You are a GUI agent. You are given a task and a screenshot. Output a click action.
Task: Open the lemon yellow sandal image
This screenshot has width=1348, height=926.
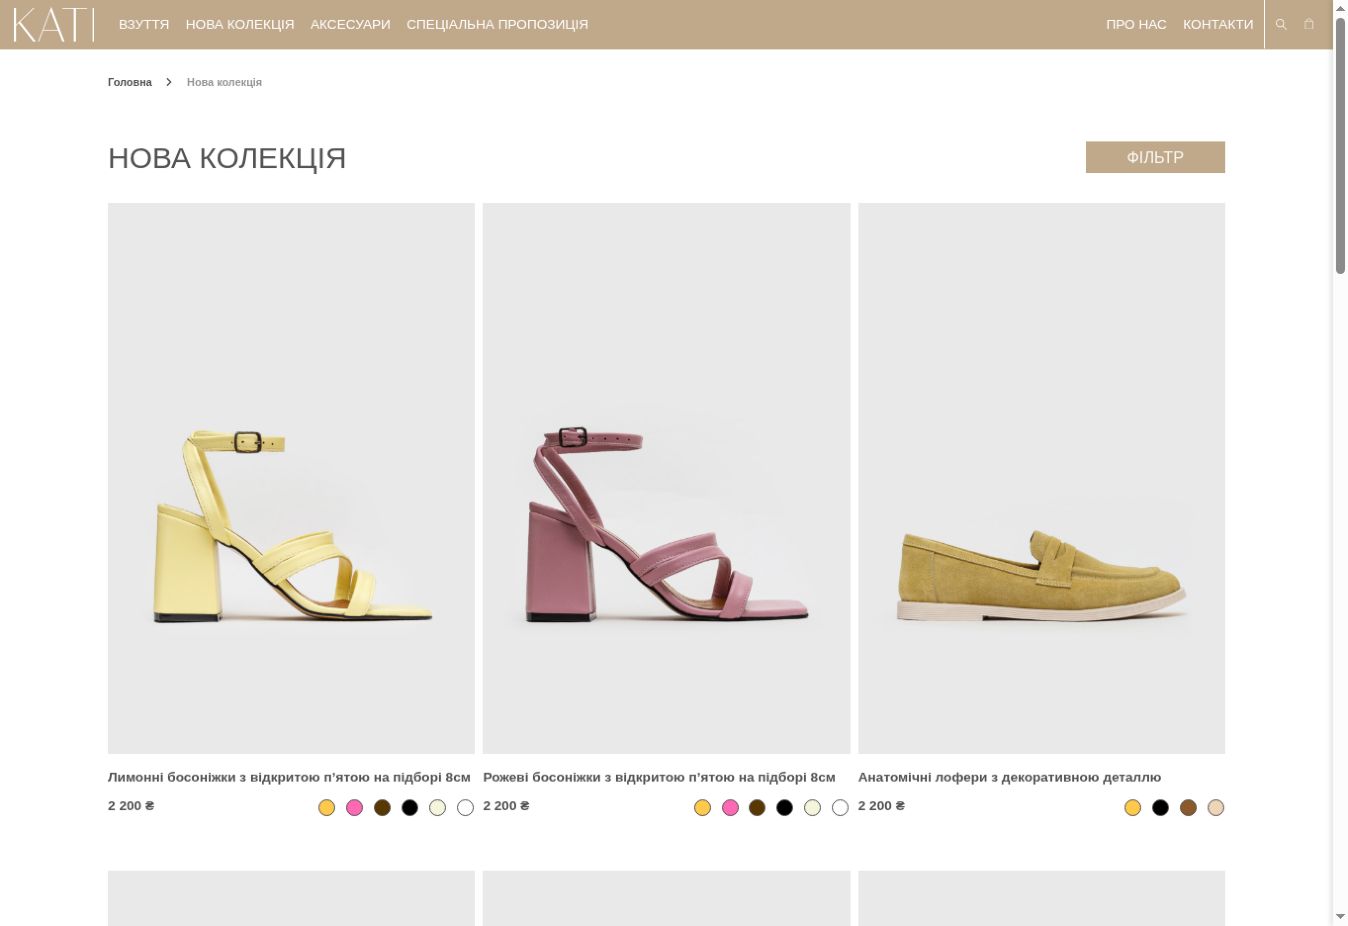tap(291, 478)
